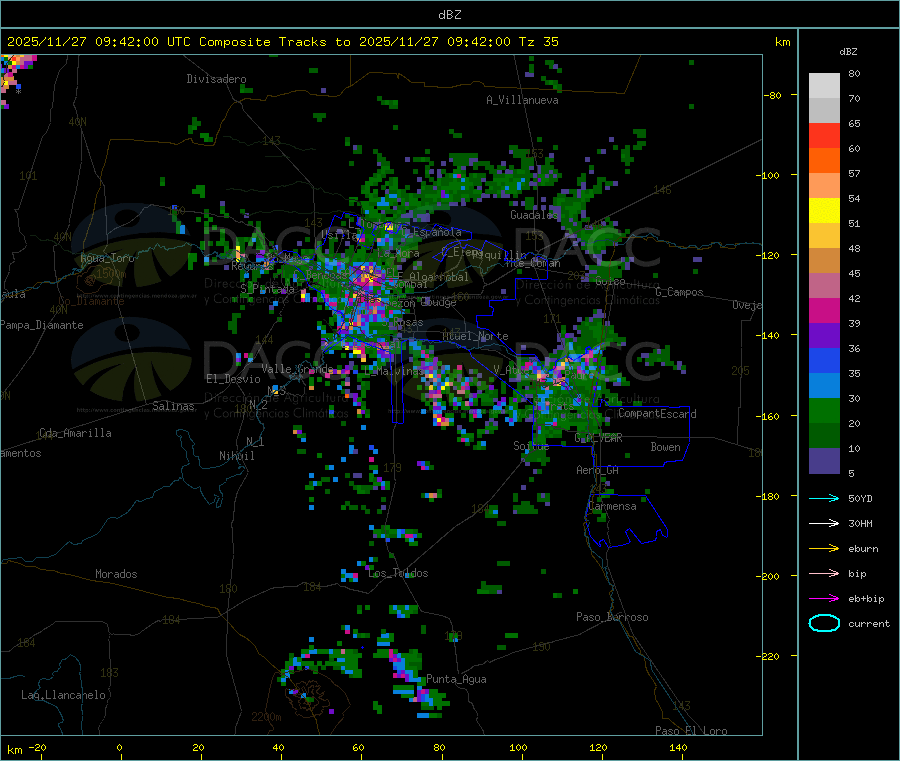900x761 pixels.
Task: Click the 5 dBZ slate purple swatch
Action: [824, 461]
